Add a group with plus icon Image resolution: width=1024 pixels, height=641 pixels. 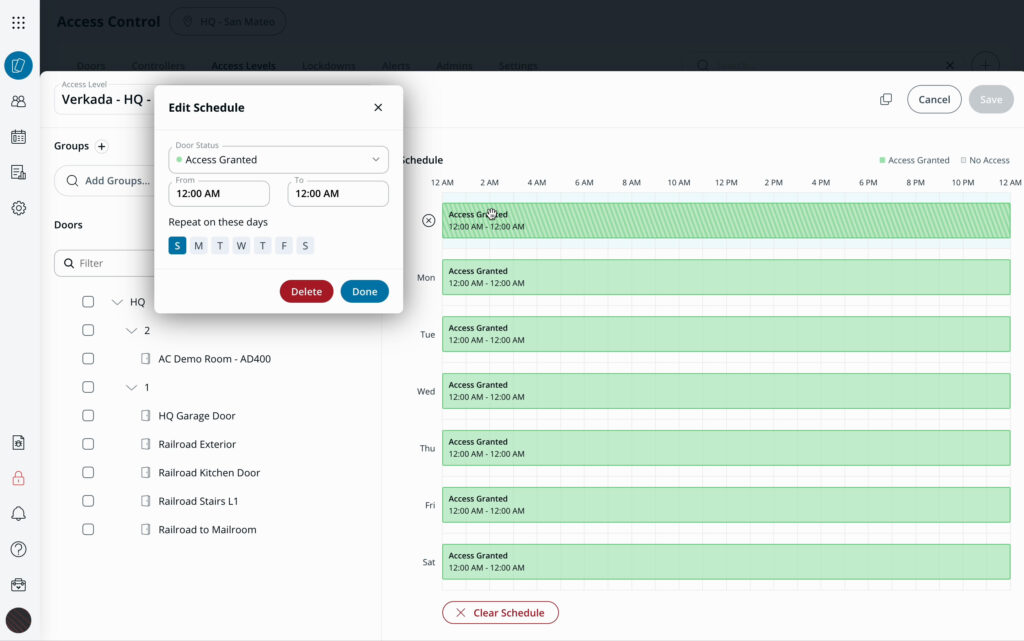click(101, 146)
